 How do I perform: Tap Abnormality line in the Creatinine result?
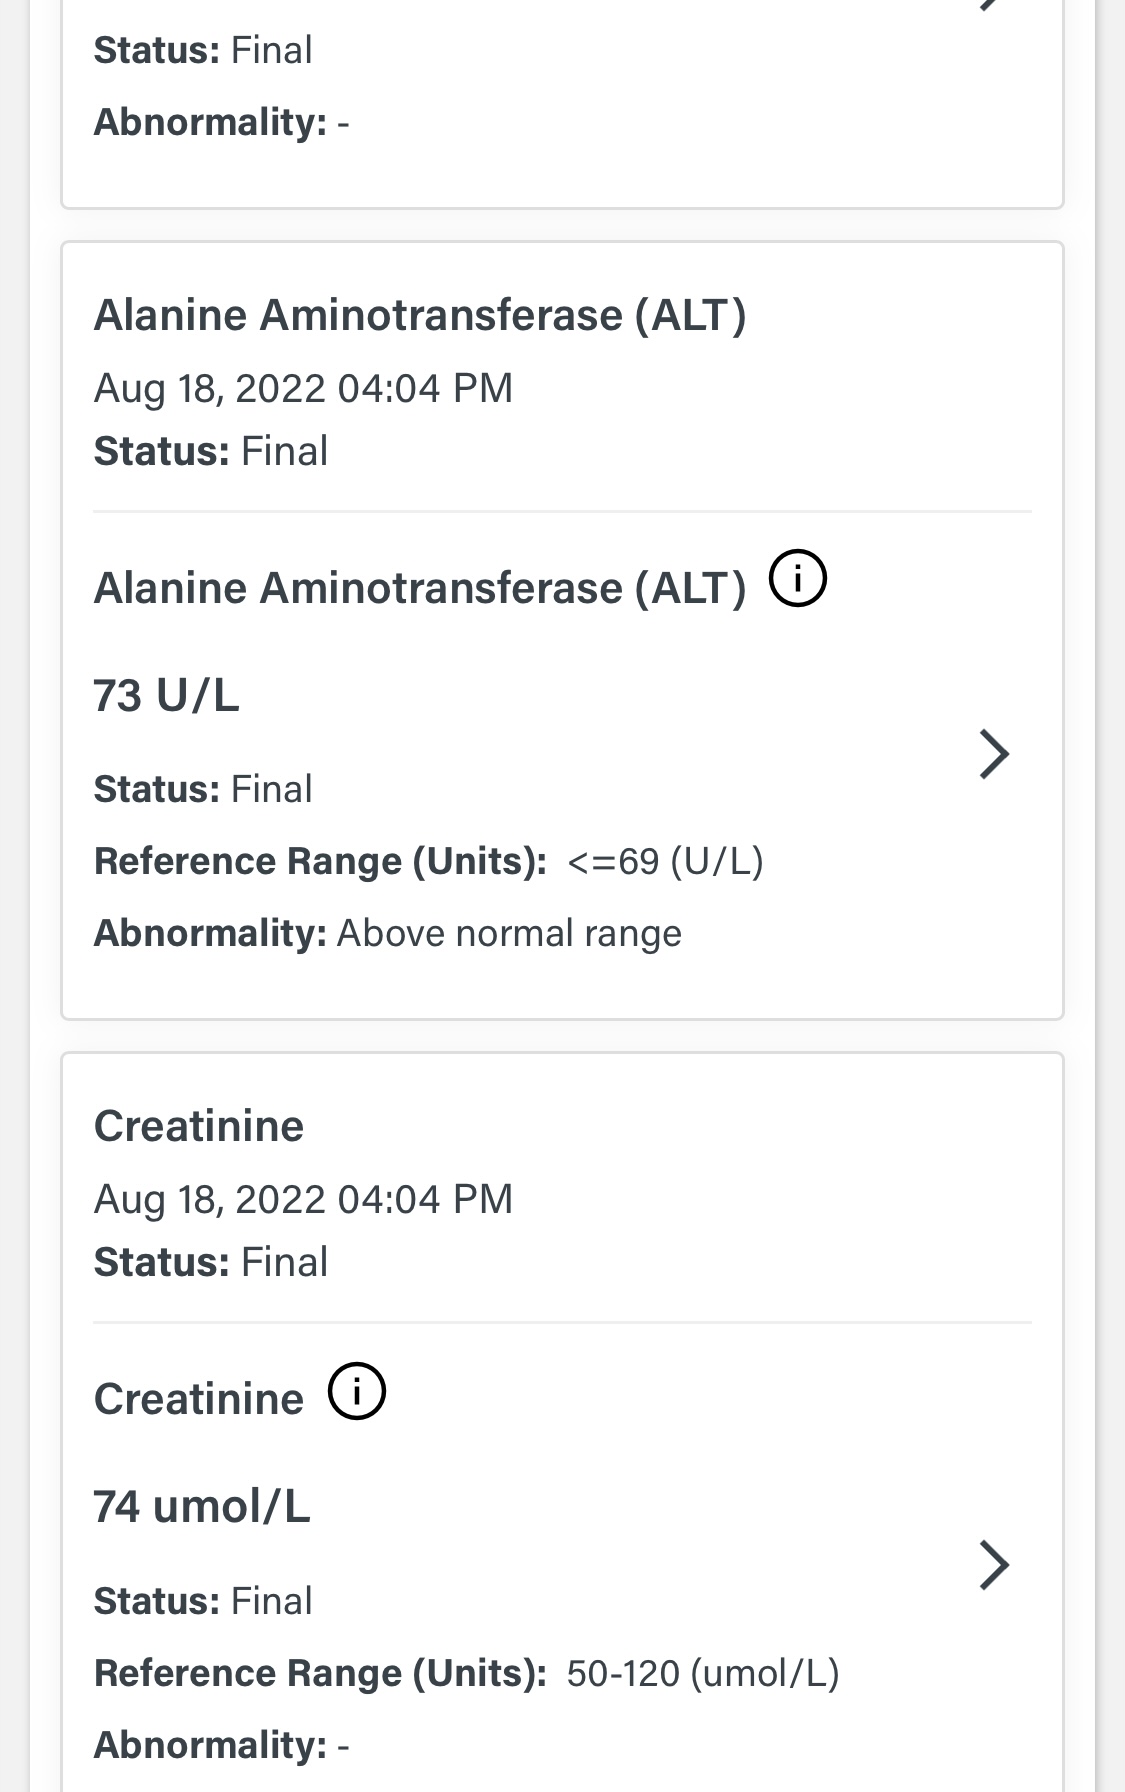(221, 1745)
